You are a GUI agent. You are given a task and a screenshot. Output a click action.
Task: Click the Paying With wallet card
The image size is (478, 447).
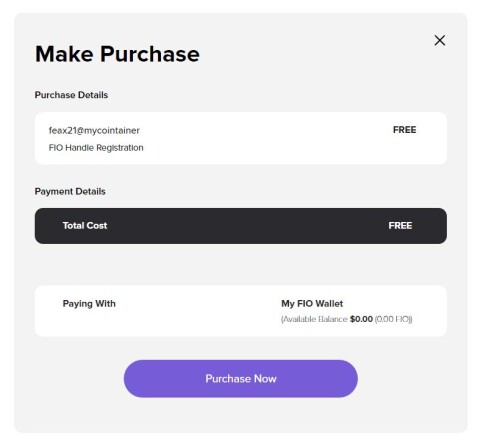coord(241,311)
